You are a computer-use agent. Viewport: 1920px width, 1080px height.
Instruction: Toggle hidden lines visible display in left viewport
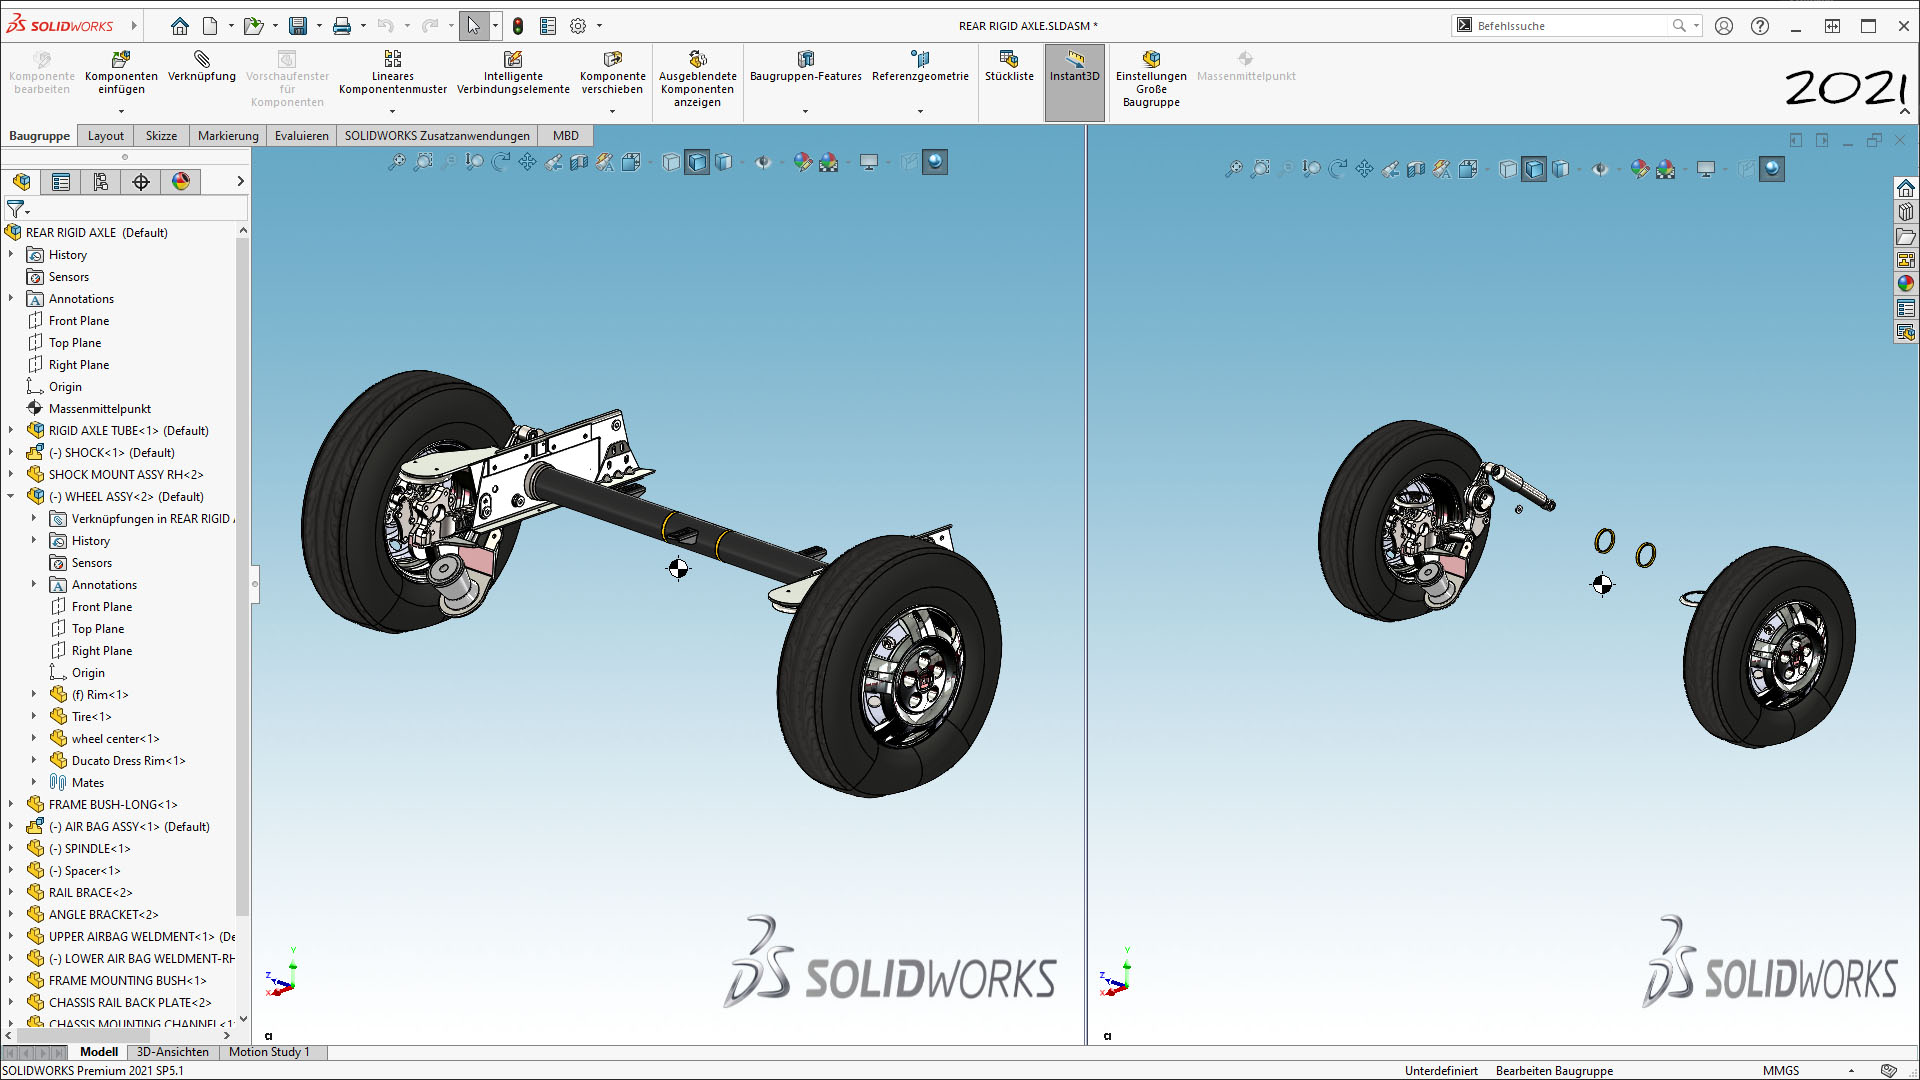pos(671,162)
